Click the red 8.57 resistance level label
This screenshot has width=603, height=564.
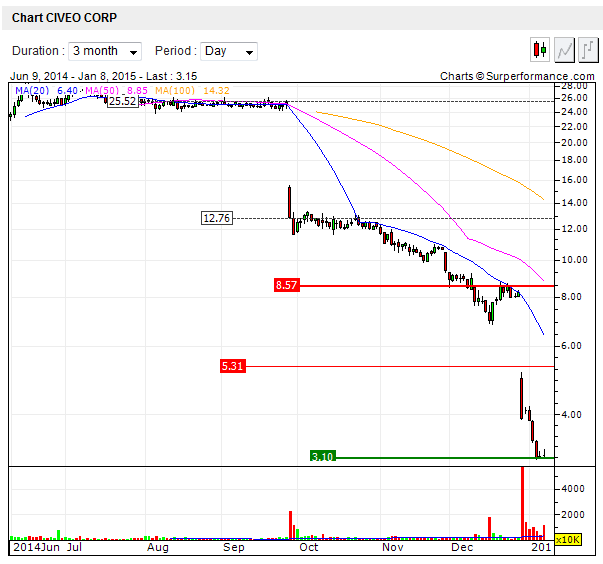tap(286, 285)
